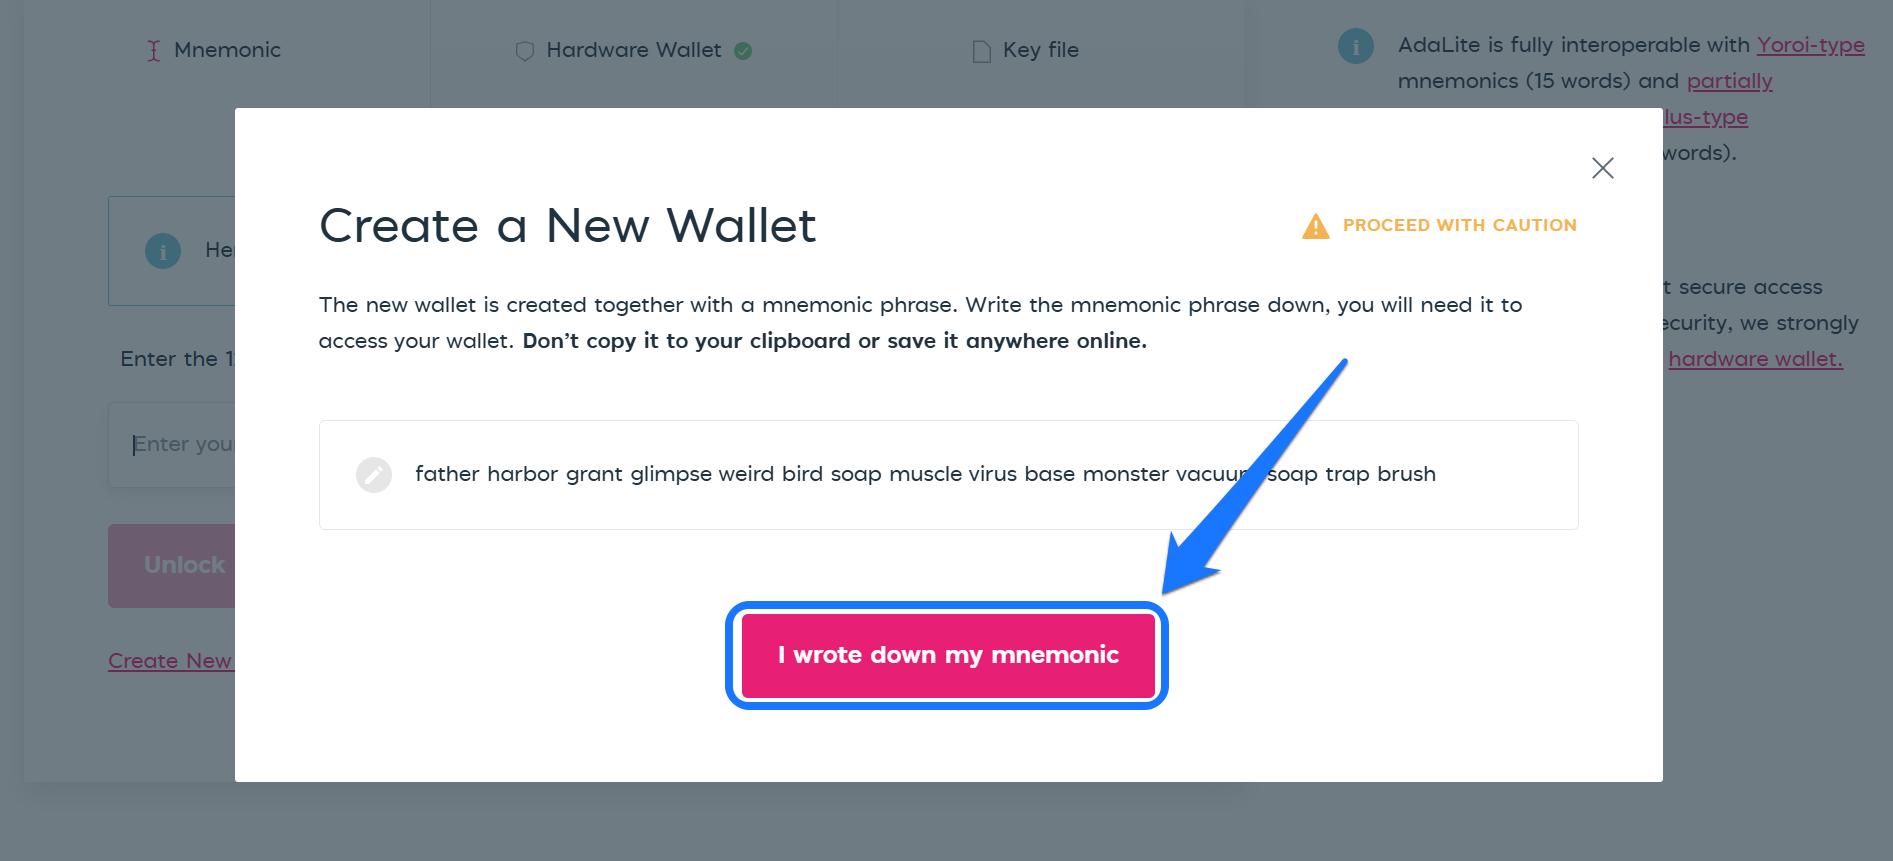Dismiss the dialog using the X icon
The width and height of the screenshot is (1893, 861).
pos(1603,168)
